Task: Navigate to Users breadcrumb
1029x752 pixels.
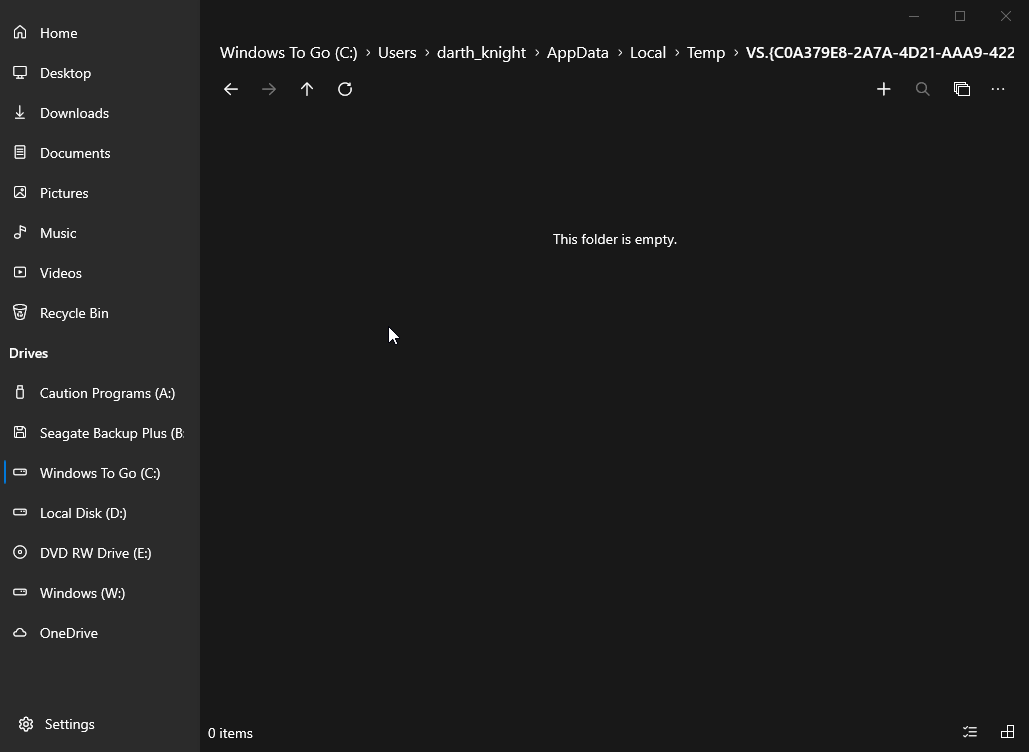Action: [x=397, y=52]
